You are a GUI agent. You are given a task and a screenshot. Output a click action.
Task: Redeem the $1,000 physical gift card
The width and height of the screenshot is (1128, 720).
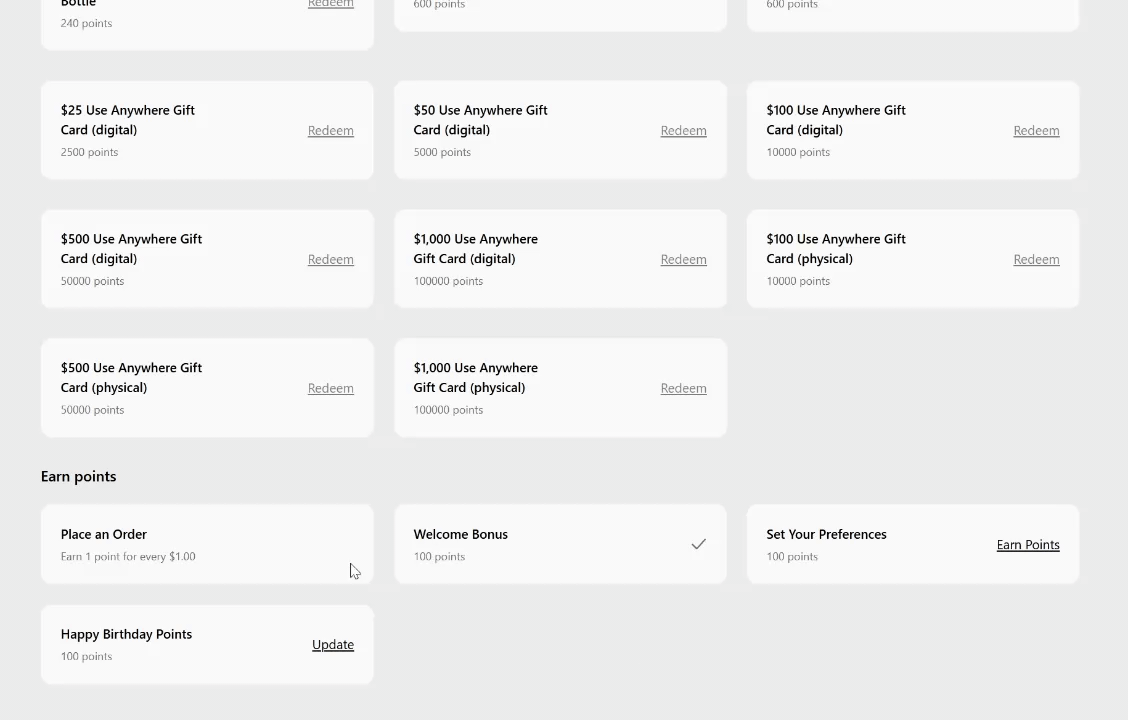[x=683, y=389]
